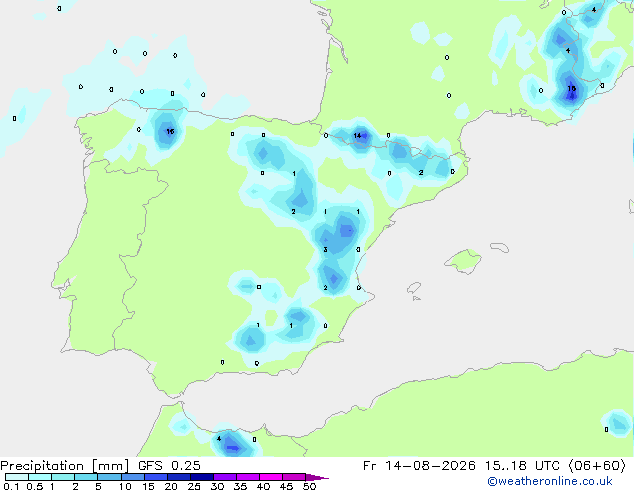Click the '(06+60)' forecast run label

597,466
